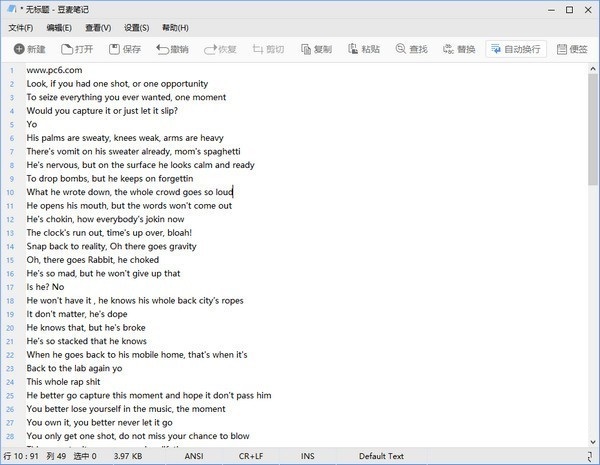Viewport: 600px width, 465px height.
Task: Click the scrollbar down arrow
Action: click(x=593, y=442)
